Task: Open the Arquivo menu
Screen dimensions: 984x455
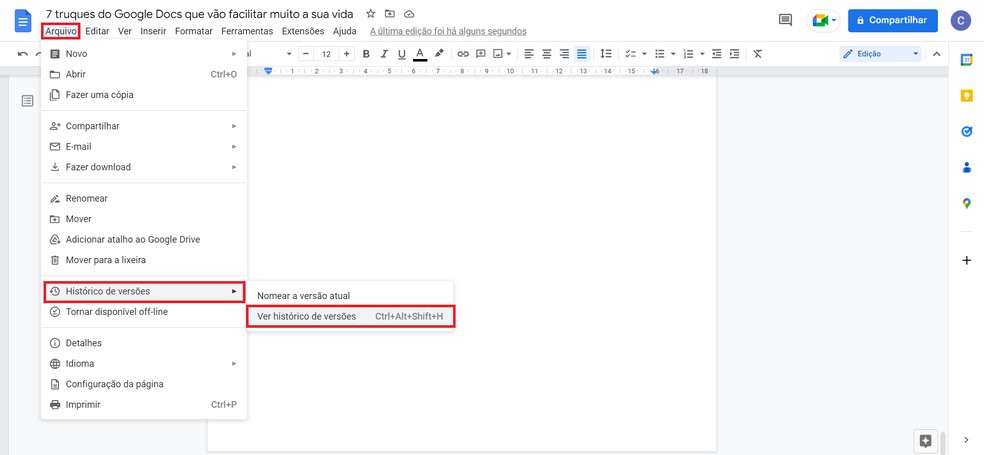Action: [61, 31]
